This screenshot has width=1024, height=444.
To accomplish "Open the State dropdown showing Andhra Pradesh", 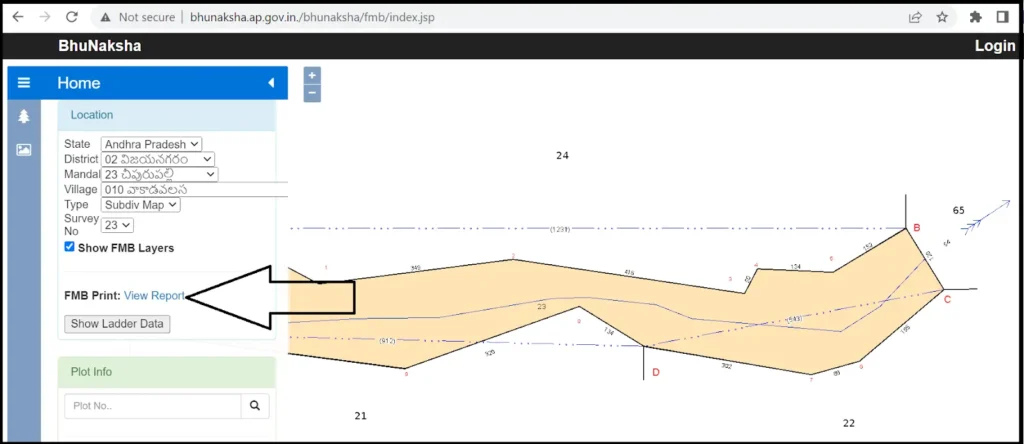I will [152, 144].
